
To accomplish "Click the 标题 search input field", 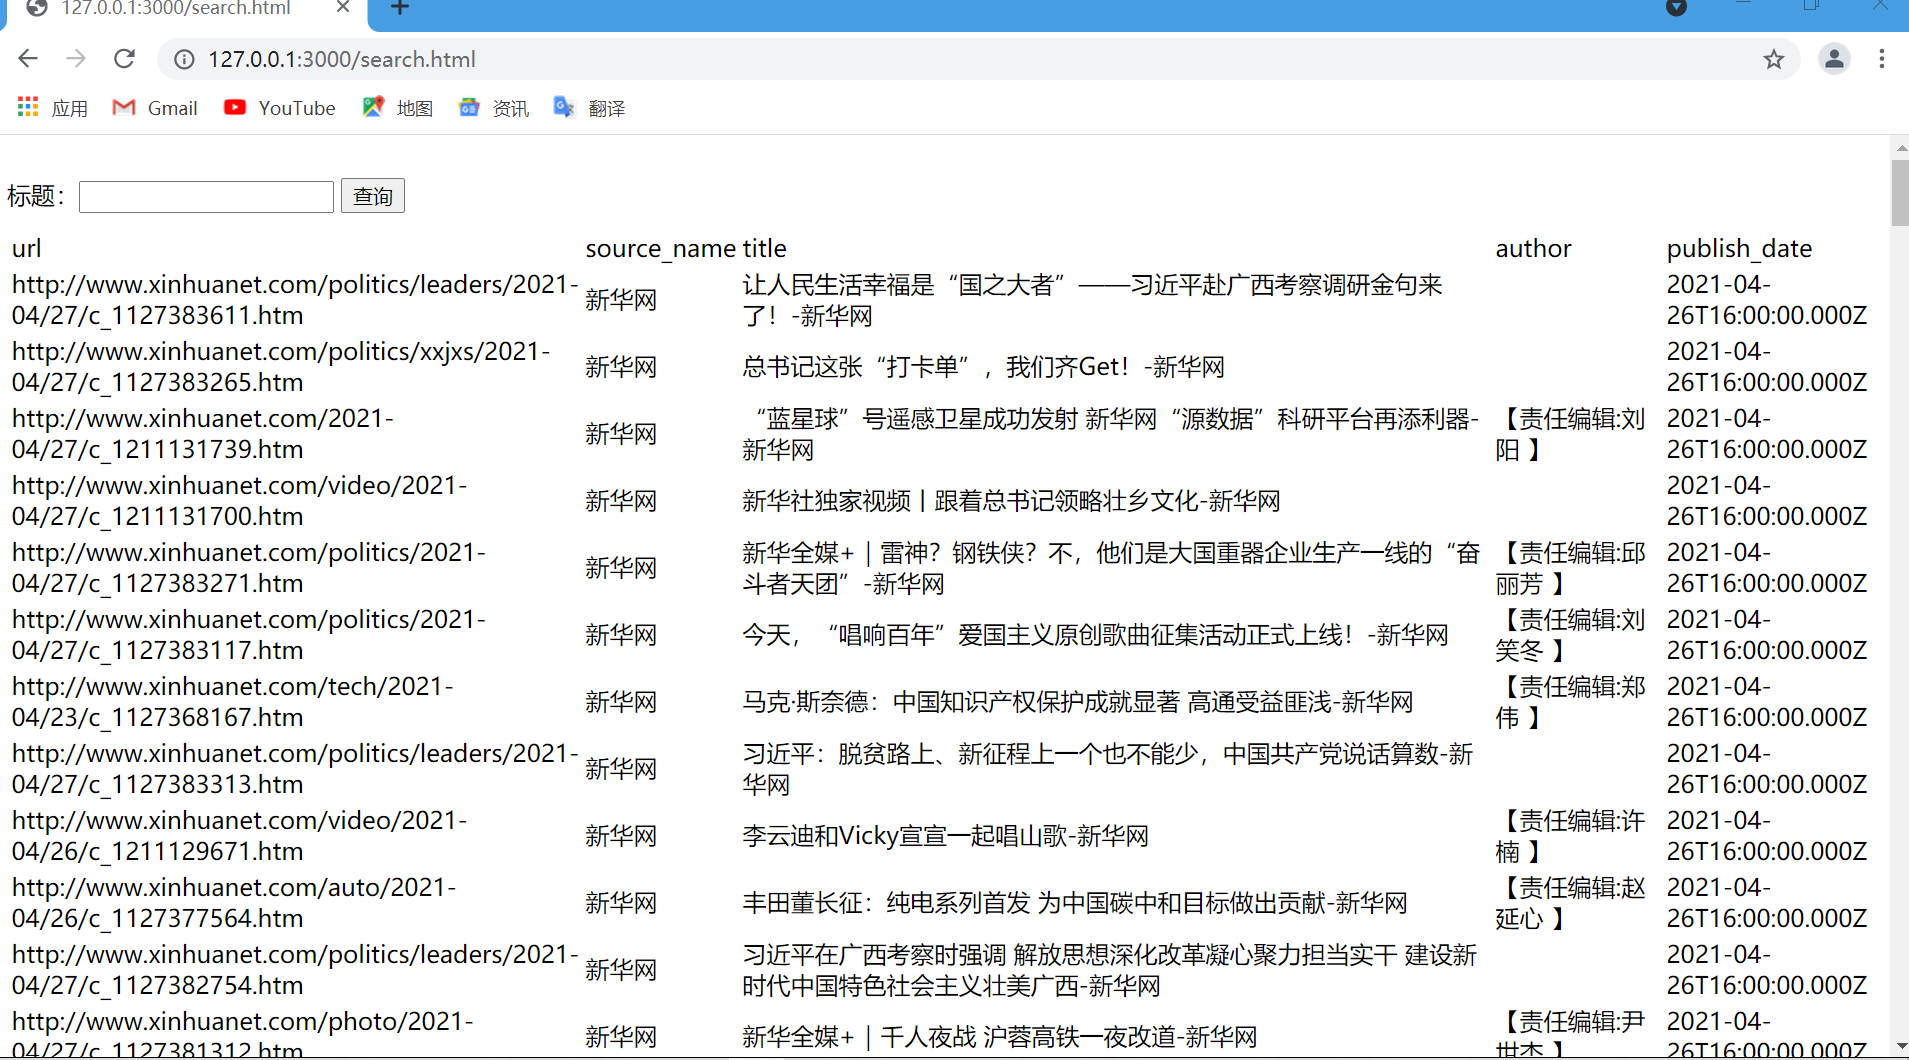I will click(206, 196).
